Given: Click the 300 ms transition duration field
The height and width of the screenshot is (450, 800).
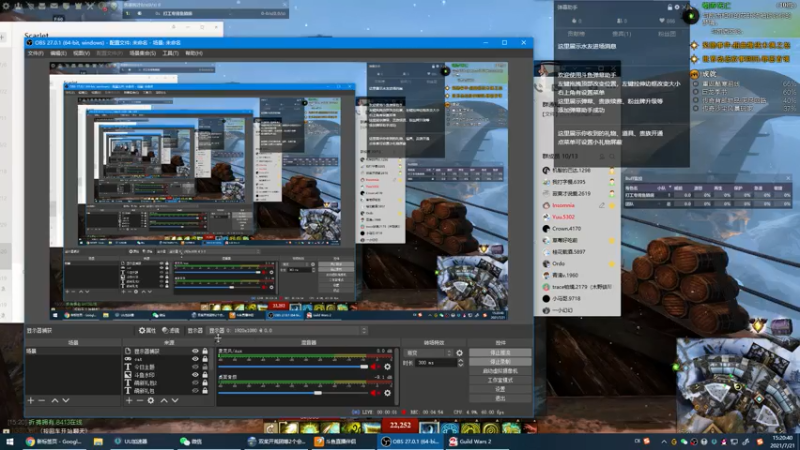Looking at the screenshot, I should [x=436, y=363].
